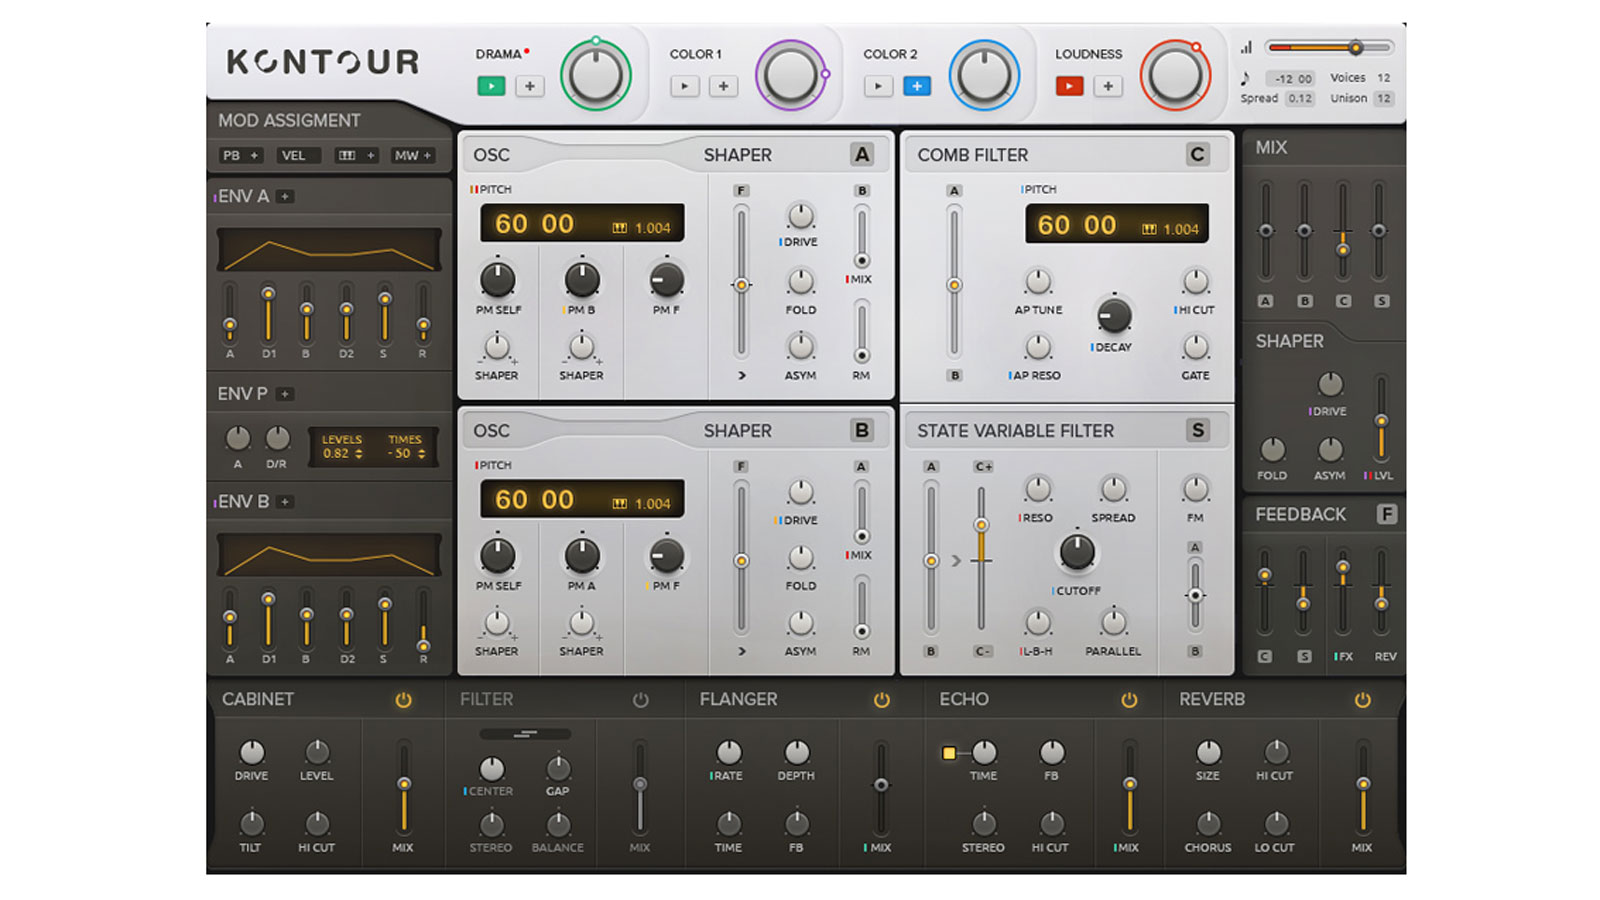
Task: Click the PM SELF knob in OSC A
Action: [498, 279]
